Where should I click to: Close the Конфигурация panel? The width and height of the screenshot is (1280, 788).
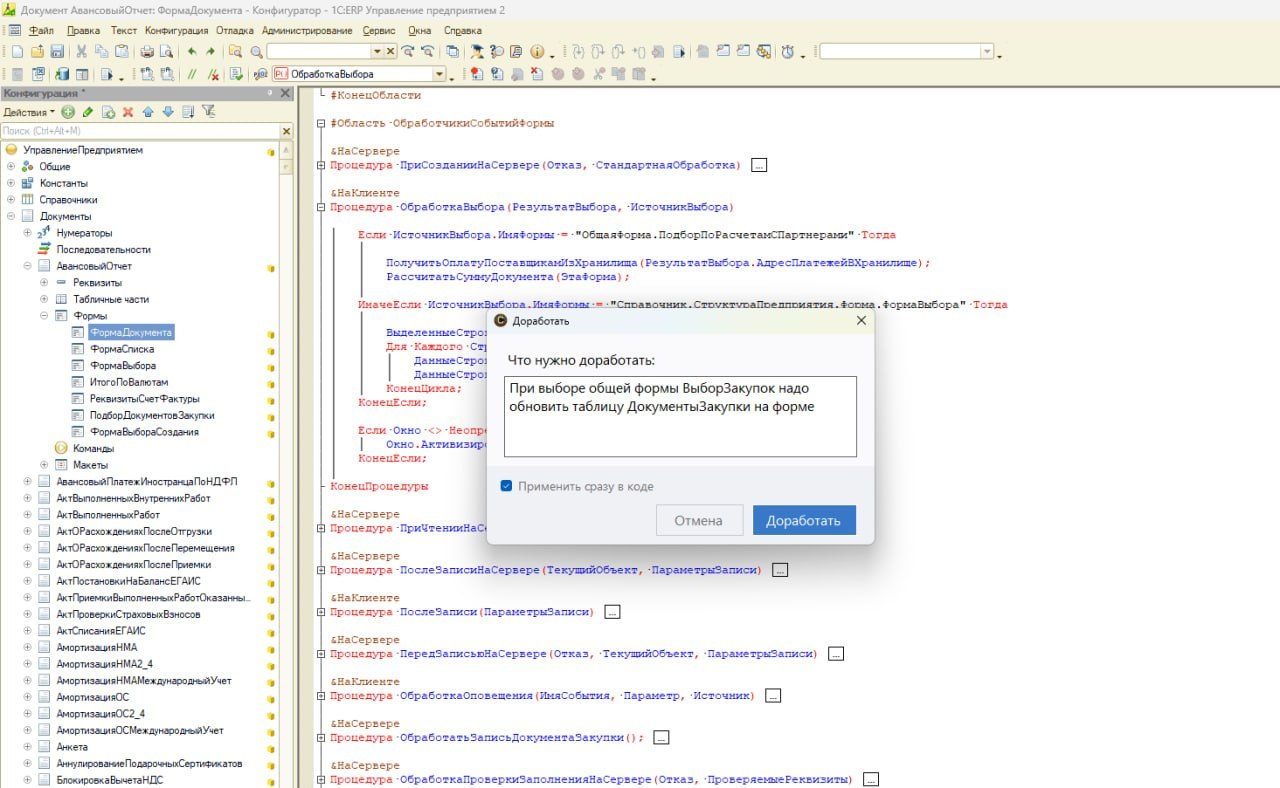285,93
